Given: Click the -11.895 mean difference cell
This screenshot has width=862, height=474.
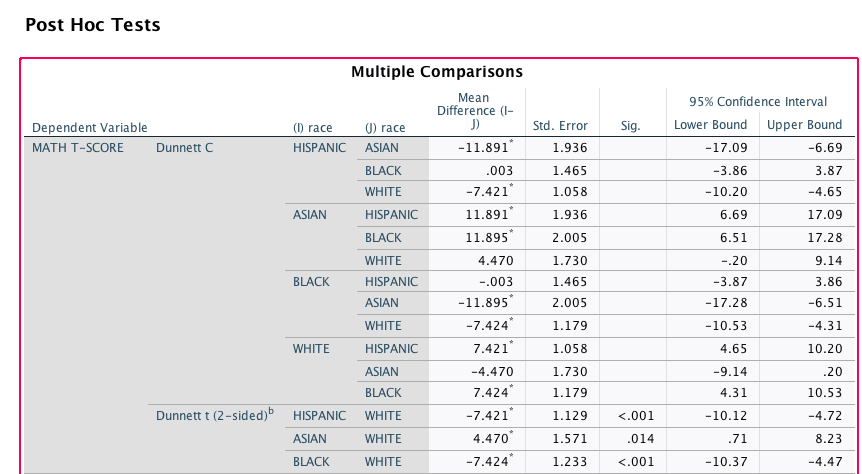Looking at the screenshot, I should click(486, 302).
